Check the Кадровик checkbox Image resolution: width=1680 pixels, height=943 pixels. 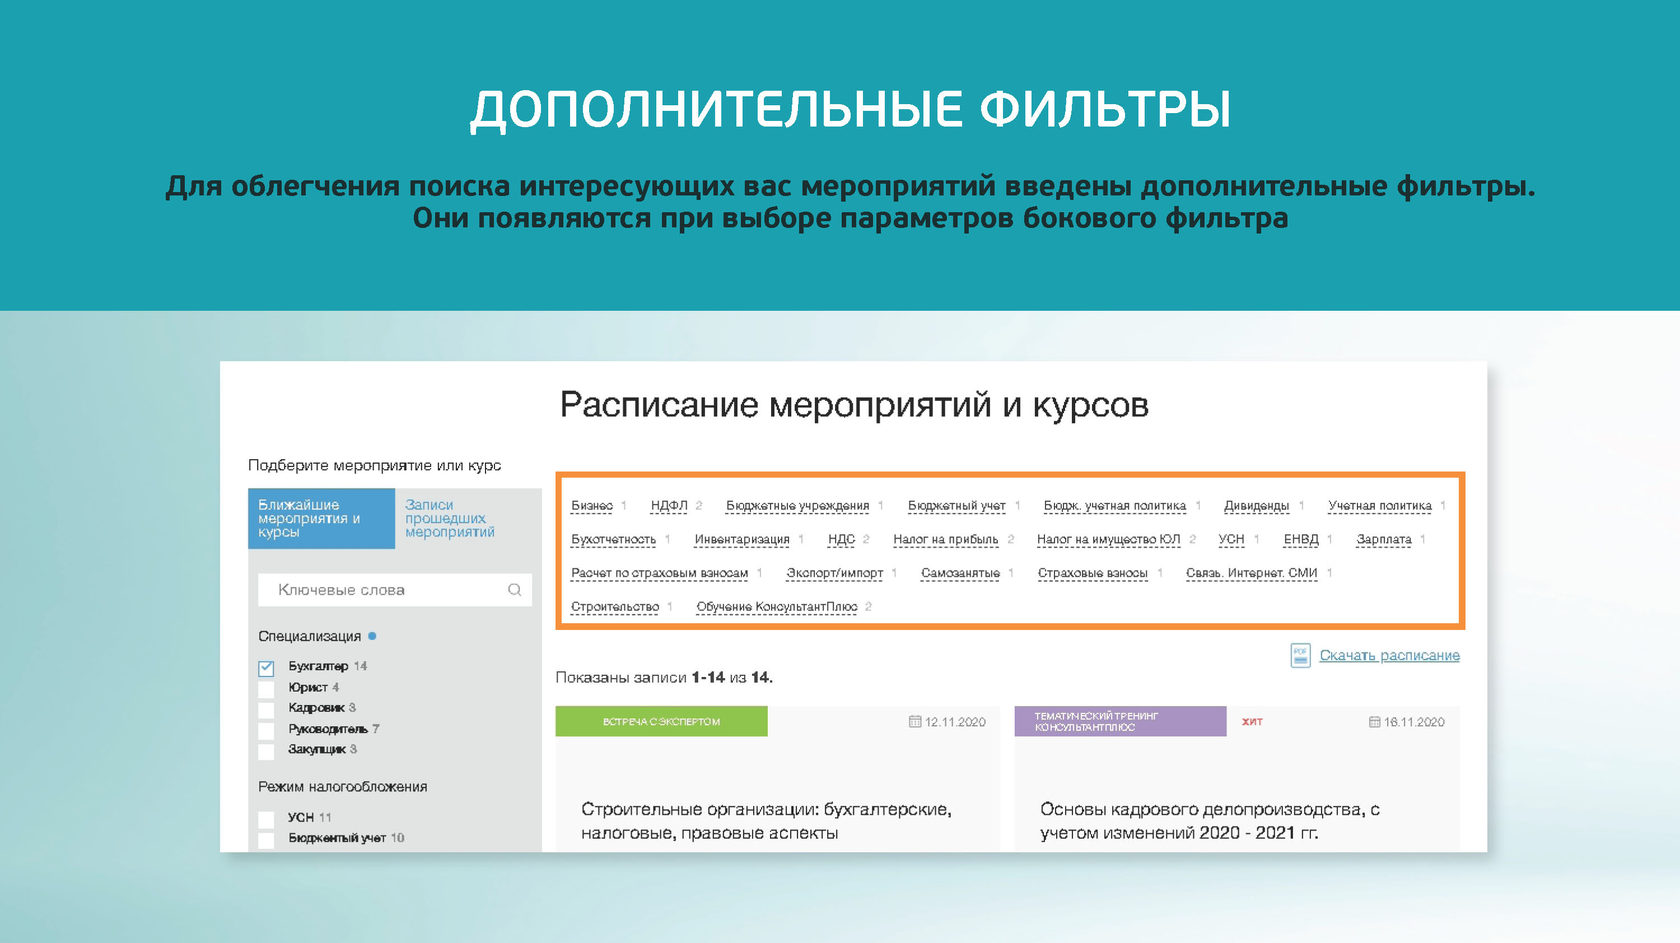(266, 710)
